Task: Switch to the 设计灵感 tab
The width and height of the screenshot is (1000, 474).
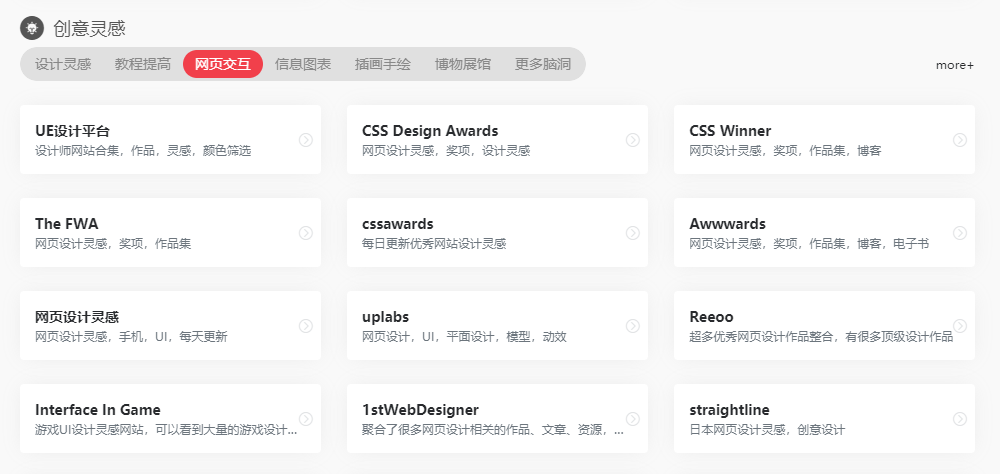Action: coord(63,64)
